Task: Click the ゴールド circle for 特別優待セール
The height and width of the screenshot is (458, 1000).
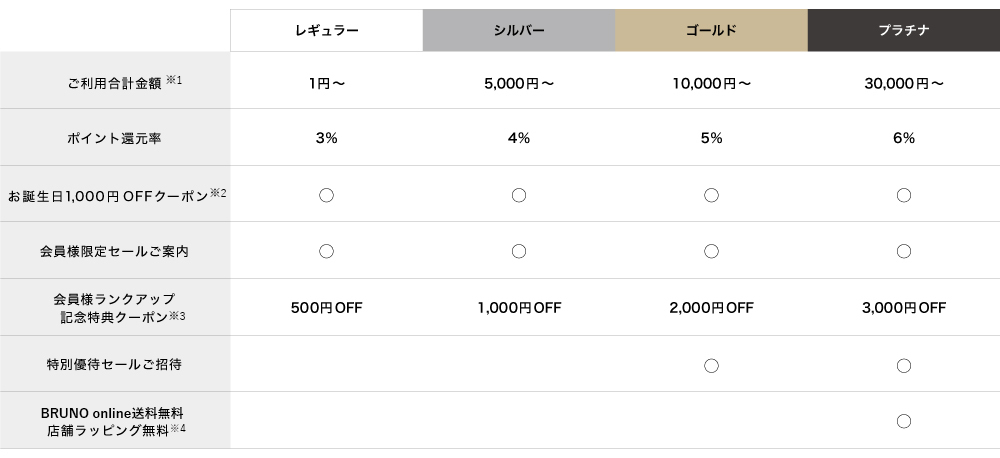Action: 711,365
